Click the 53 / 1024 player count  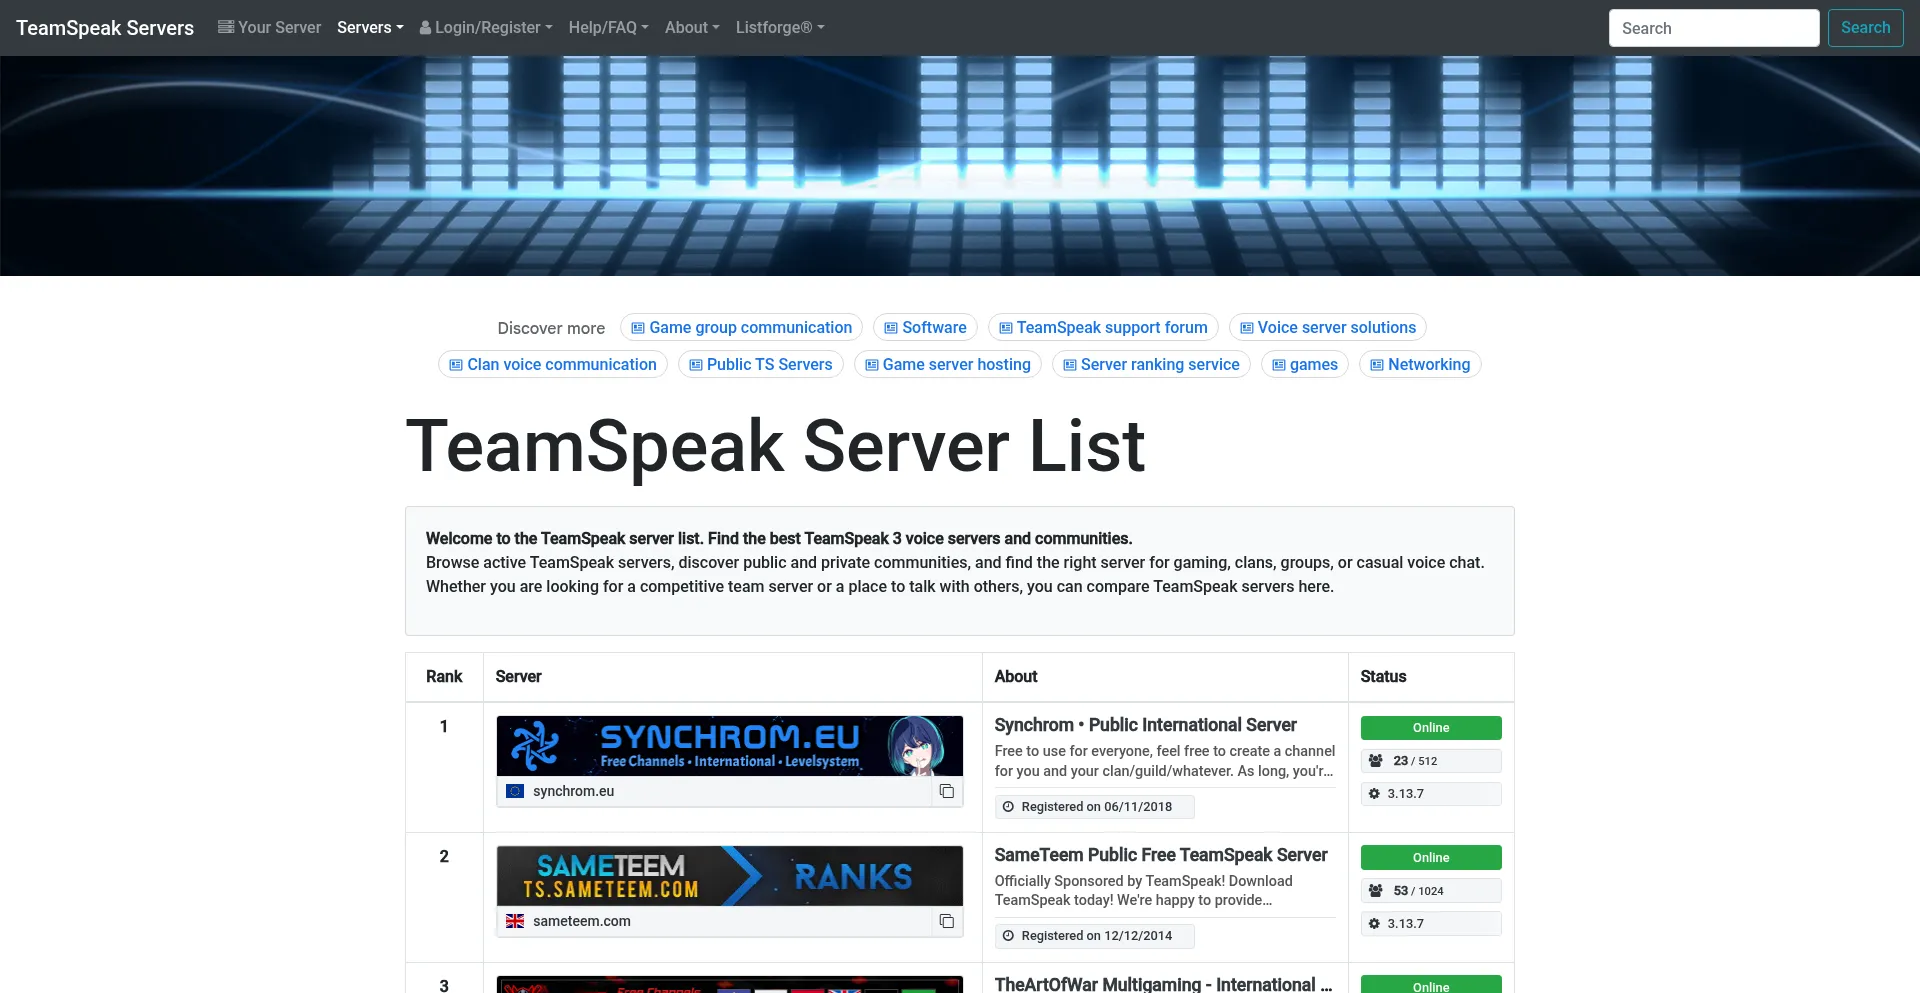coord(1418,891)
